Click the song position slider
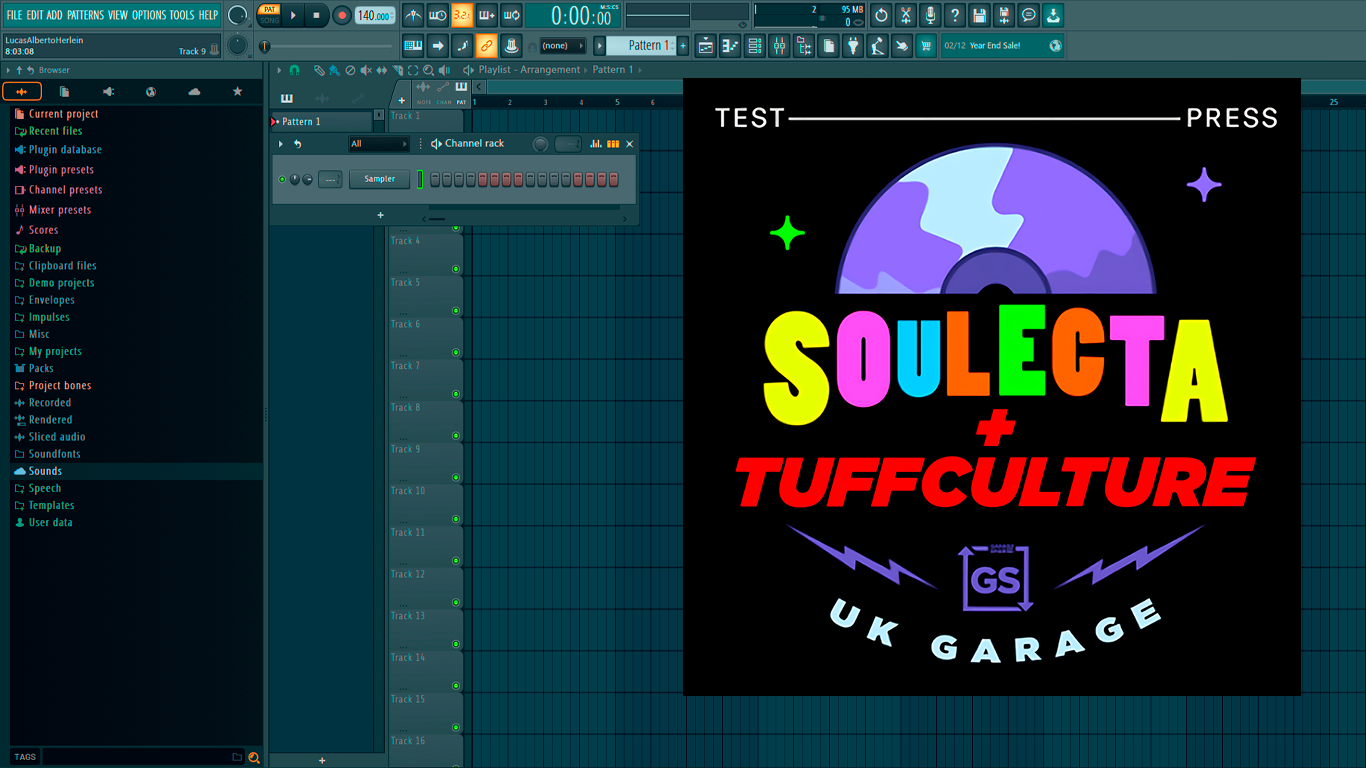The width and height of the screenshot is (1366, 768). coord(328,46)
